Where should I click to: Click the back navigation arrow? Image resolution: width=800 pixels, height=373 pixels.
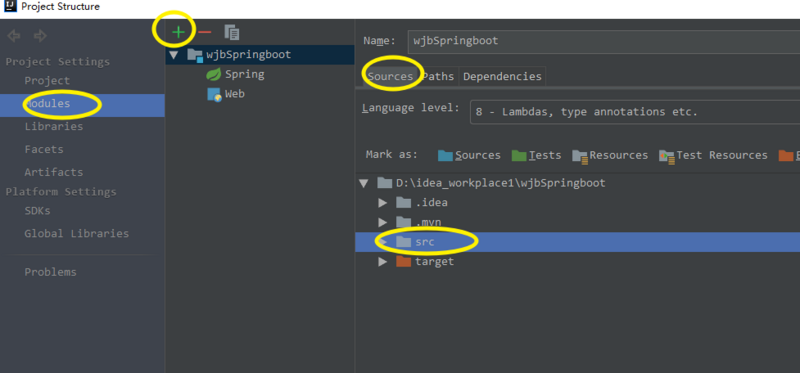[14, 36]
